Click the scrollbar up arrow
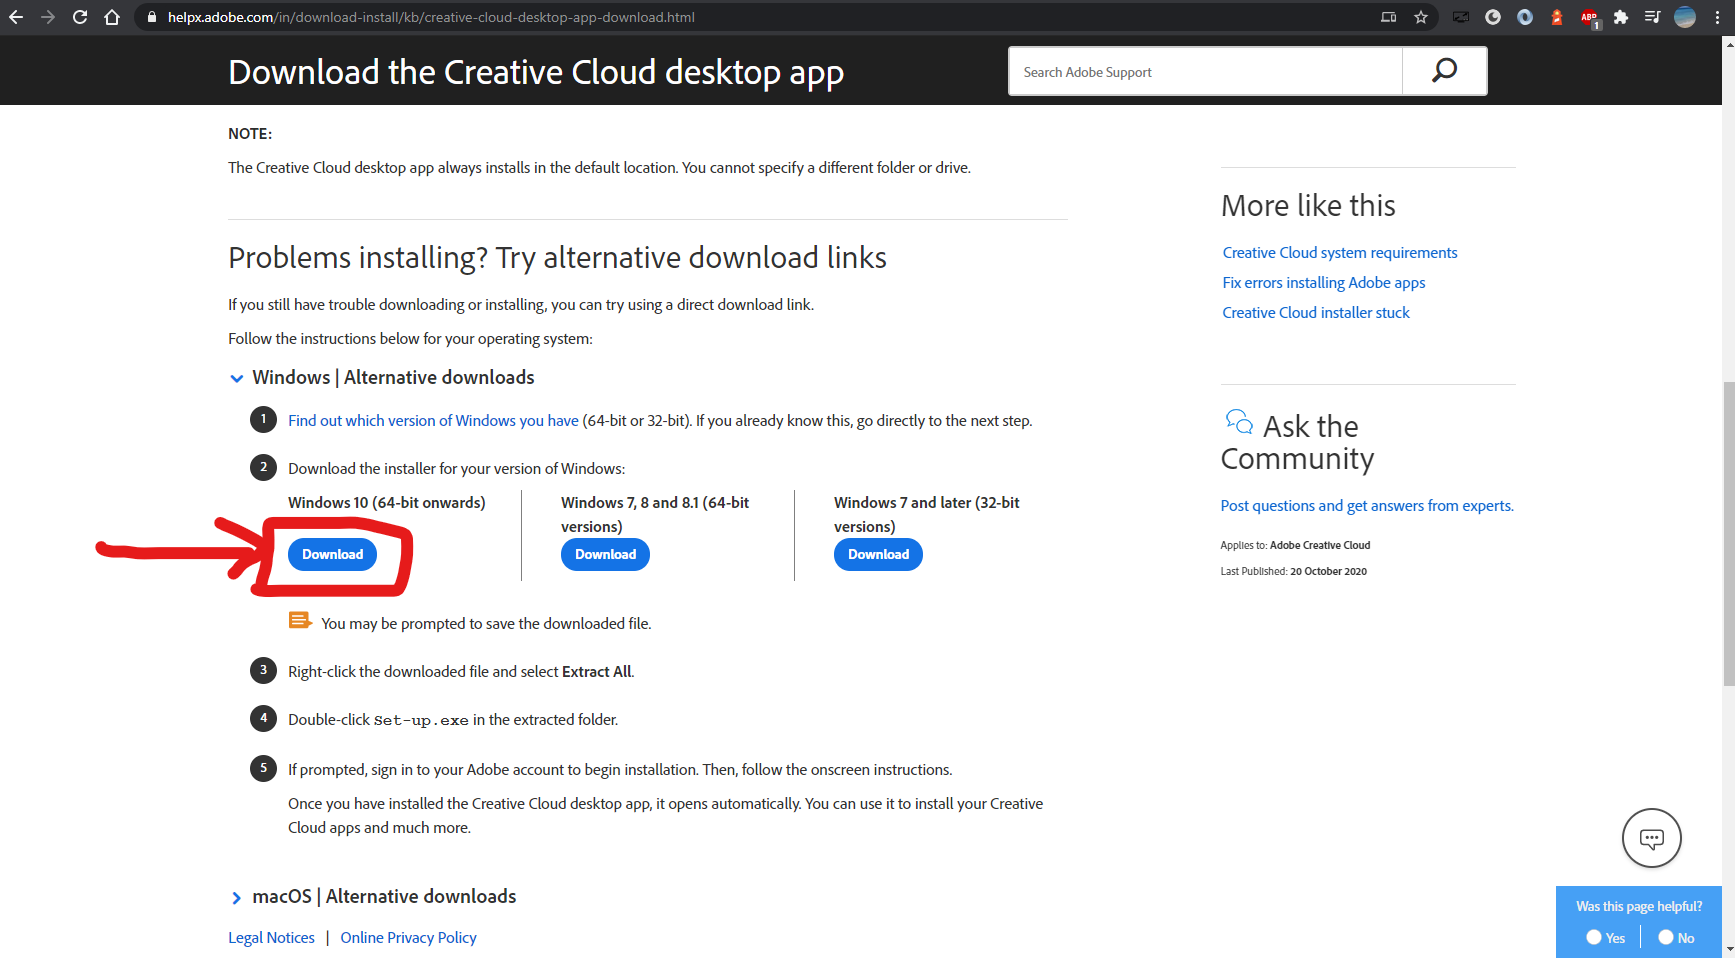The height and width of the screenshot is (958, 1735). click(1728, 44)
